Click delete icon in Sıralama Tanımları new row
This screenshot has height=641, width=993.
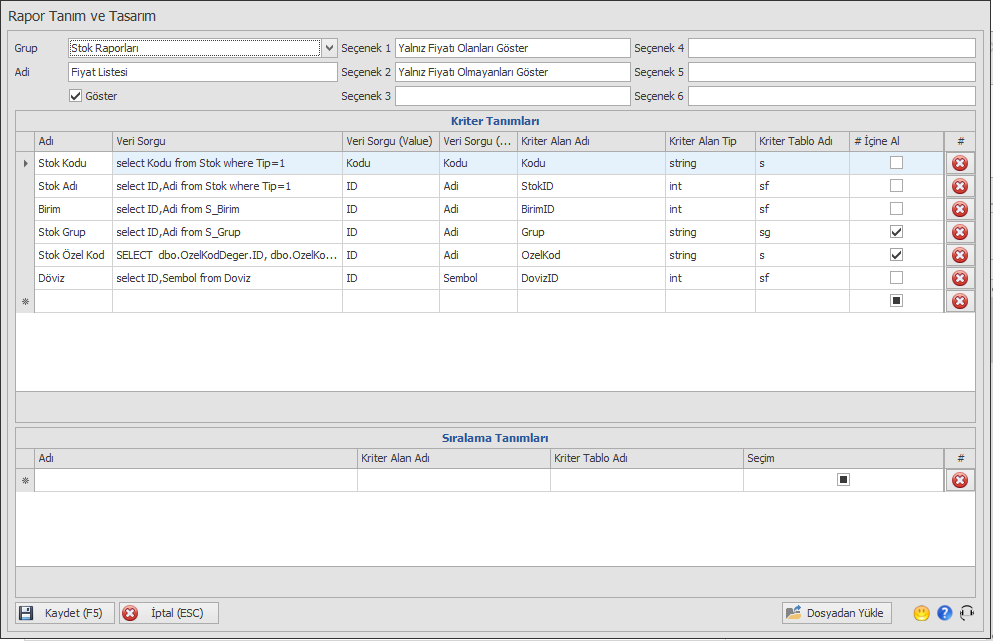pyautogui.click(x=959, y=480)
